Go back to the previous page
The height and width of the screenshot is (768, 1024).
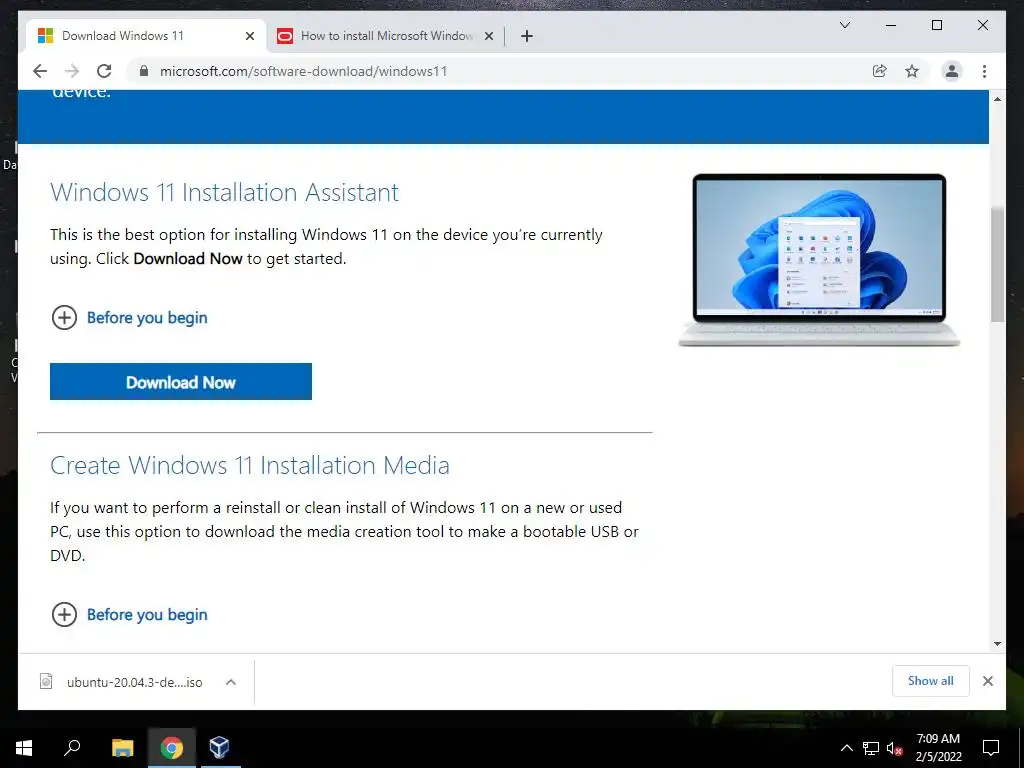coord(40,71)
